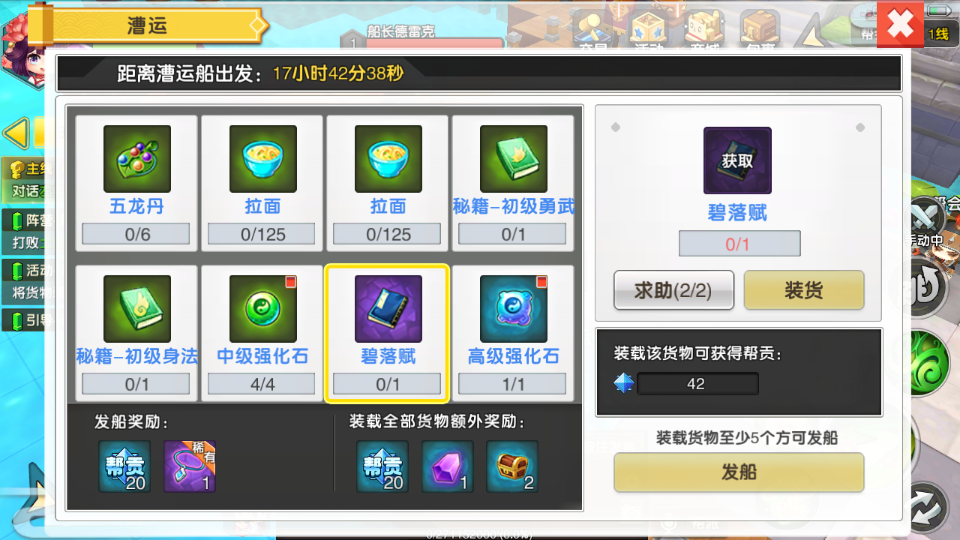Click the 获取 icon for 碧落赋
The image size is (960, 540).
[737, 160]
